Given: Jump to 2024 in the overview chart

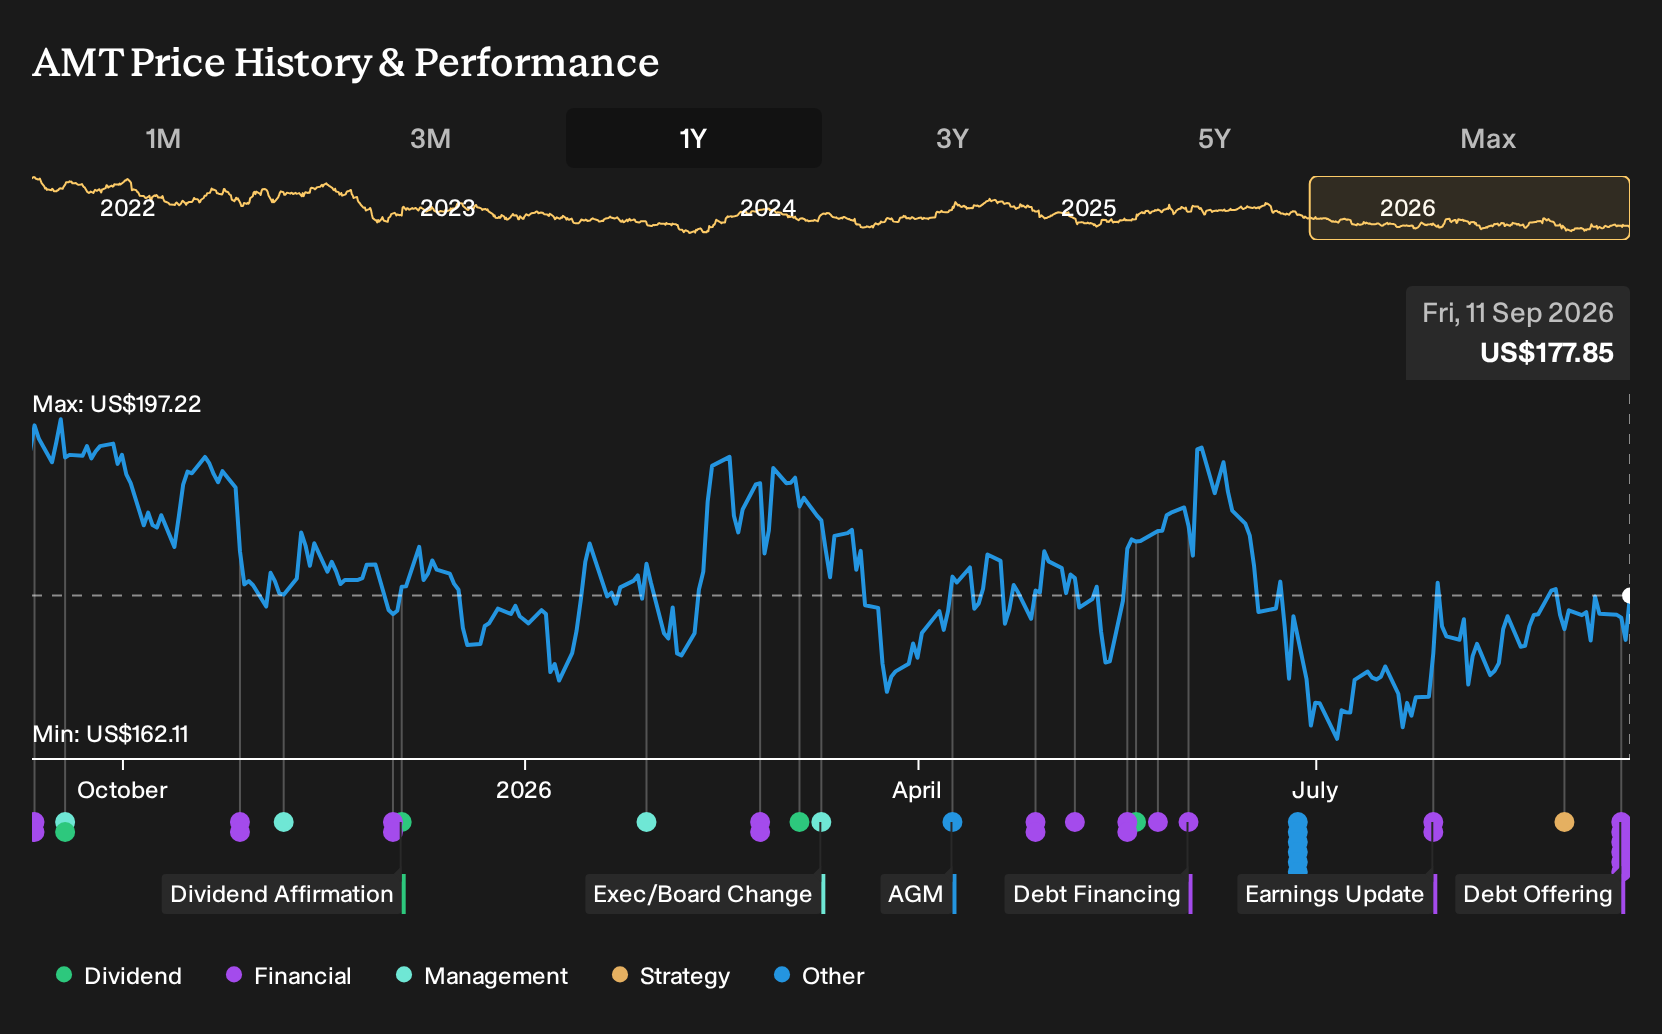Looking at the screenshot, I should [x=767, y=208].
